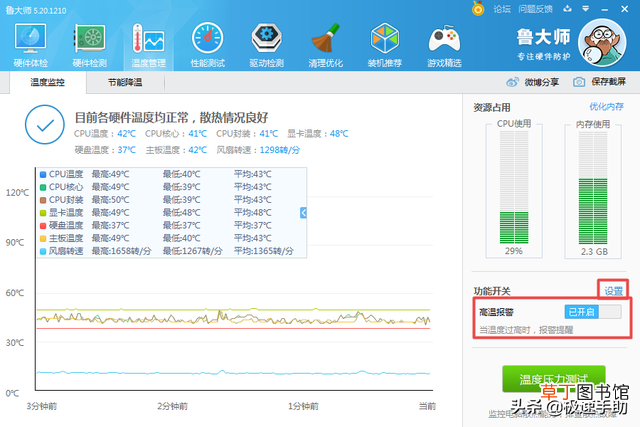Switch to 节能降温 tab
640x427 pixels.
[125, 82]
